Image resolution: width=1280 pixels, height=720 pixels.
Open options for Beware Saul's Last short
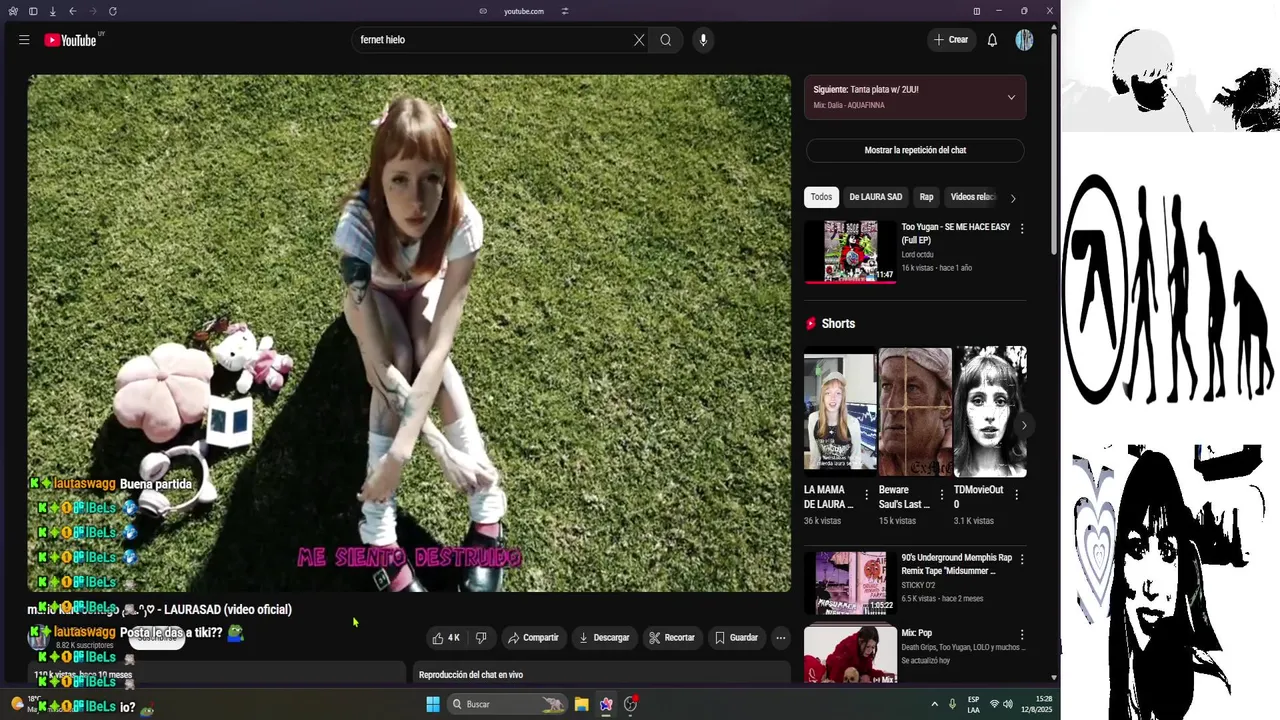point(941,495)
